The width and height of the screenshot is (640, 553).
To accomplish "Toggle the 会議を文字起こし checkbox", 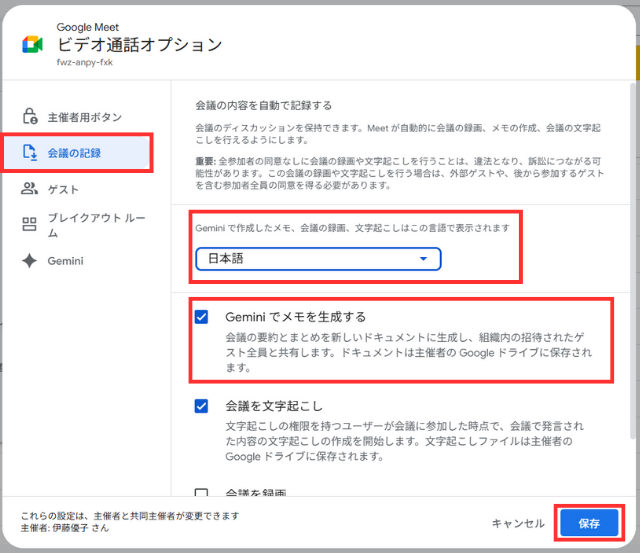I will (x=201, y=406).
